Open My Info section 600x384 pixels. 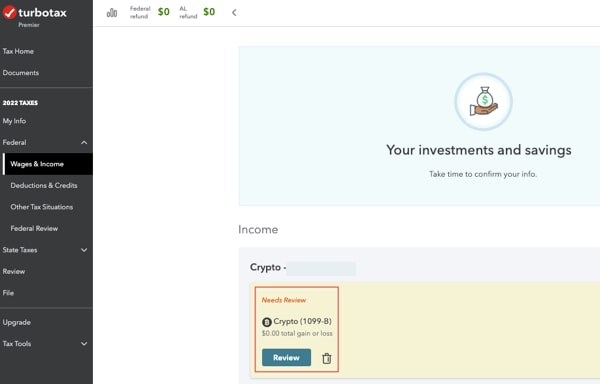coord(14,121)
